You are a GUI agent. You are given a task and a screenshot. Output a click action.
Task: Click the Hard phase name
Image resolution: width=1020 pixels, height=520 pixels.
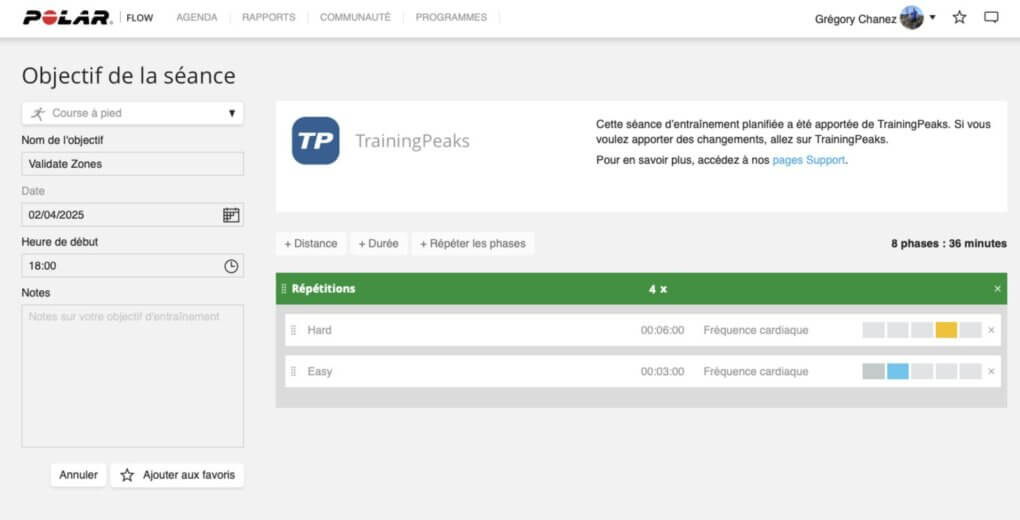click(x=319, y=330)
